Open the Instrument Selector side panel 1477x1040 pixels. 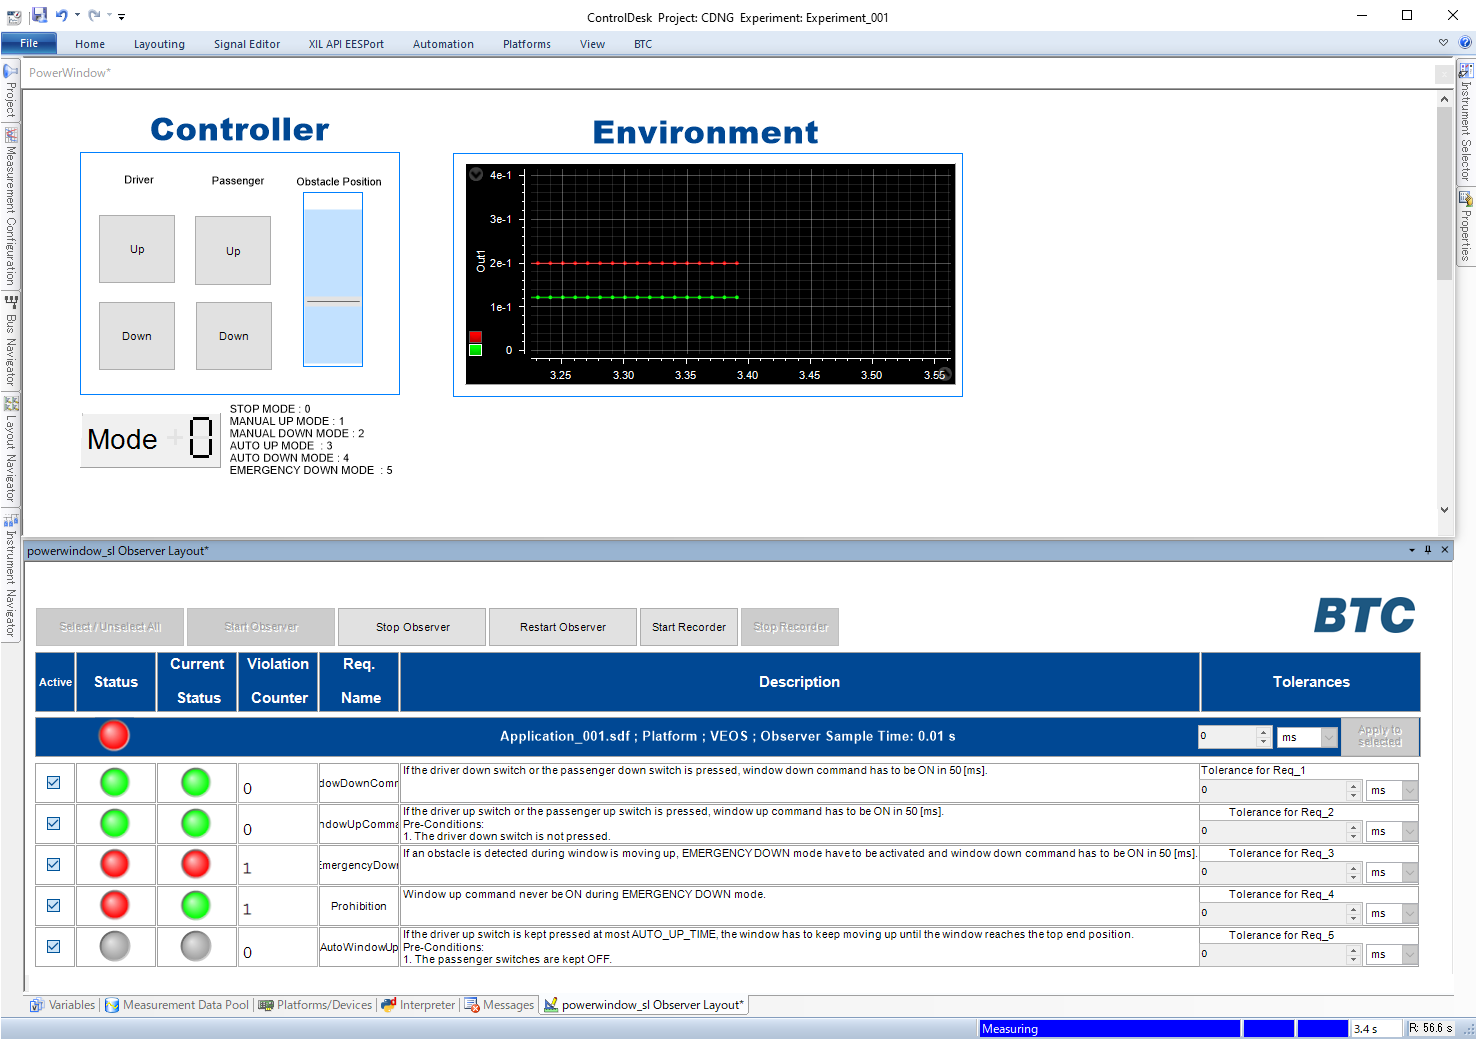[x=1466, y=122]
